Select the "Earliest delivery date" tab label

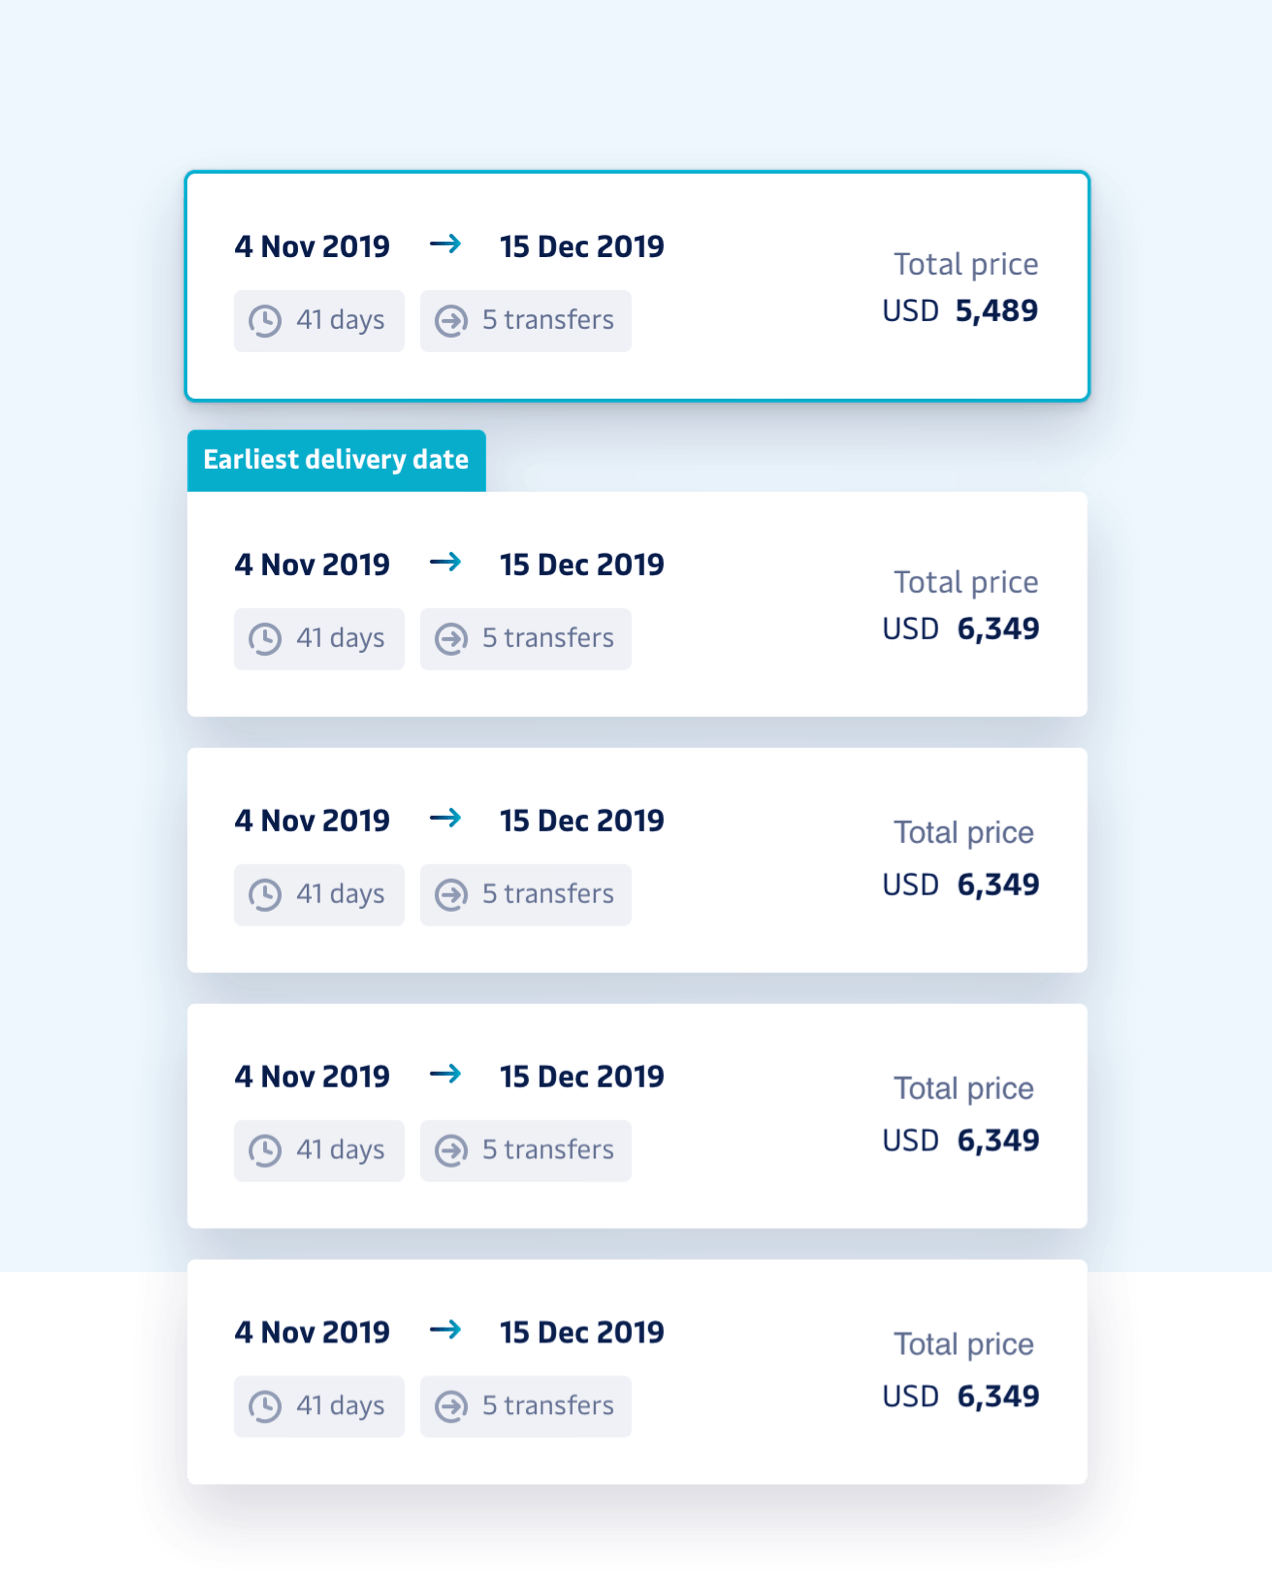coord(336,460)
